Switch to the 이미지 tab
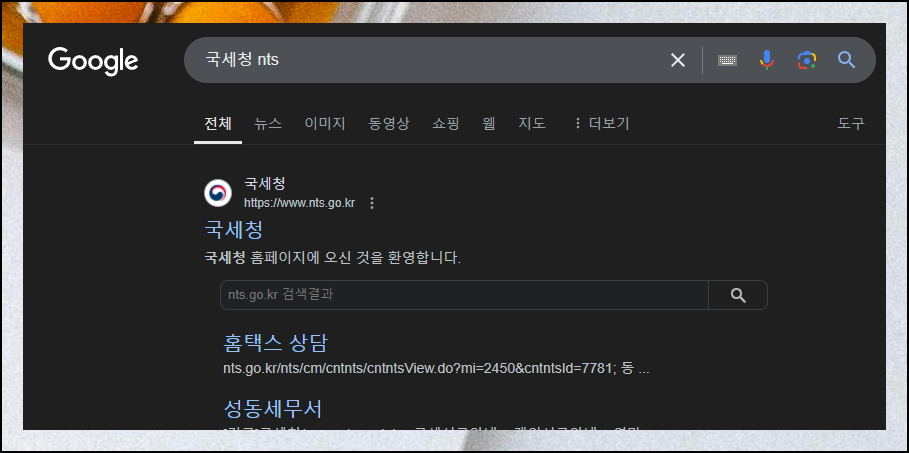The height and width of the screenshot is (453, 909). (325, 124)
